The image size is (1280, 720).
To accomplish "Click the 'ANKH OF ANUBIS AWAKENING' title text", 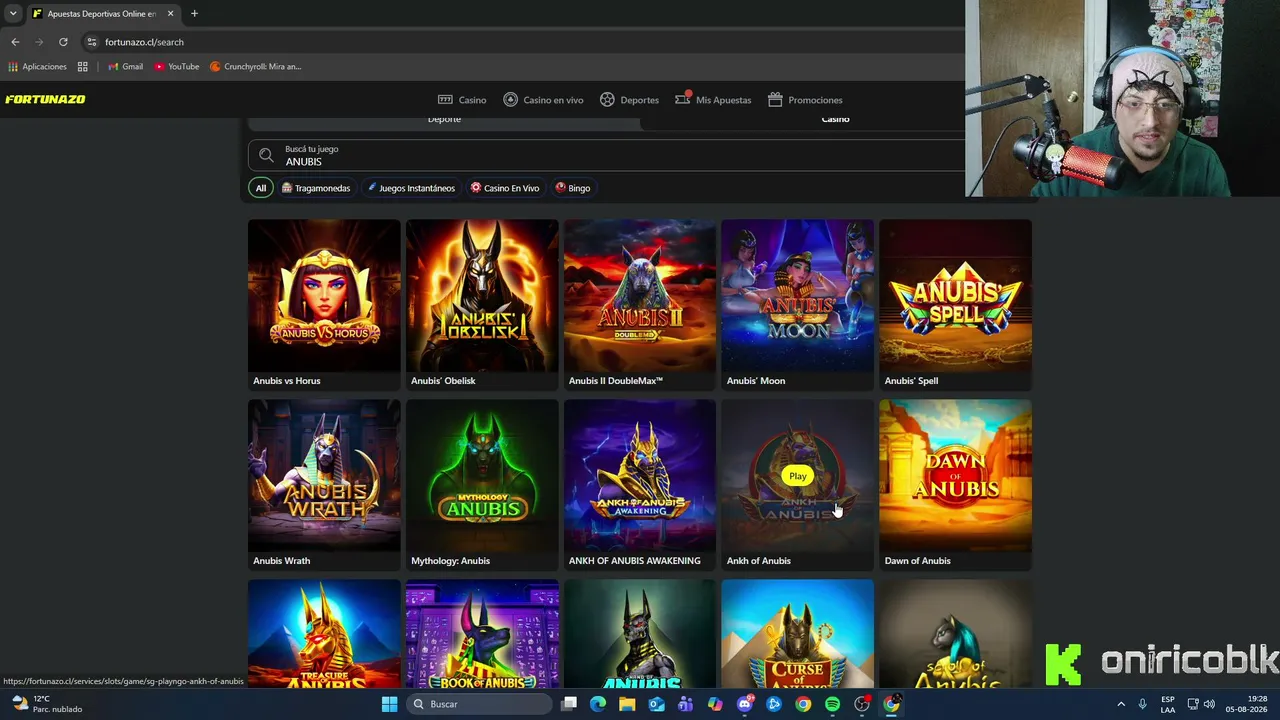I will (635, 561).
